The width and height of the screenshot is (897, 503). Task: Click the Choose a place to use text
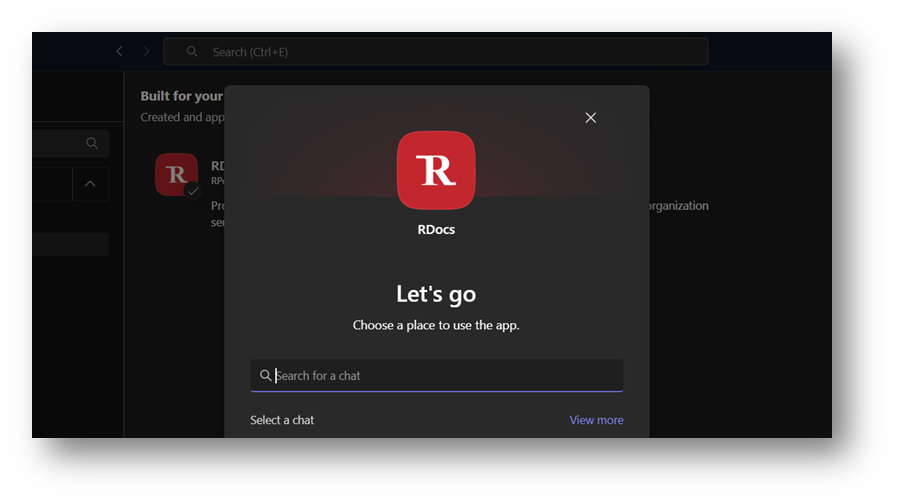[x=436, y=325]
